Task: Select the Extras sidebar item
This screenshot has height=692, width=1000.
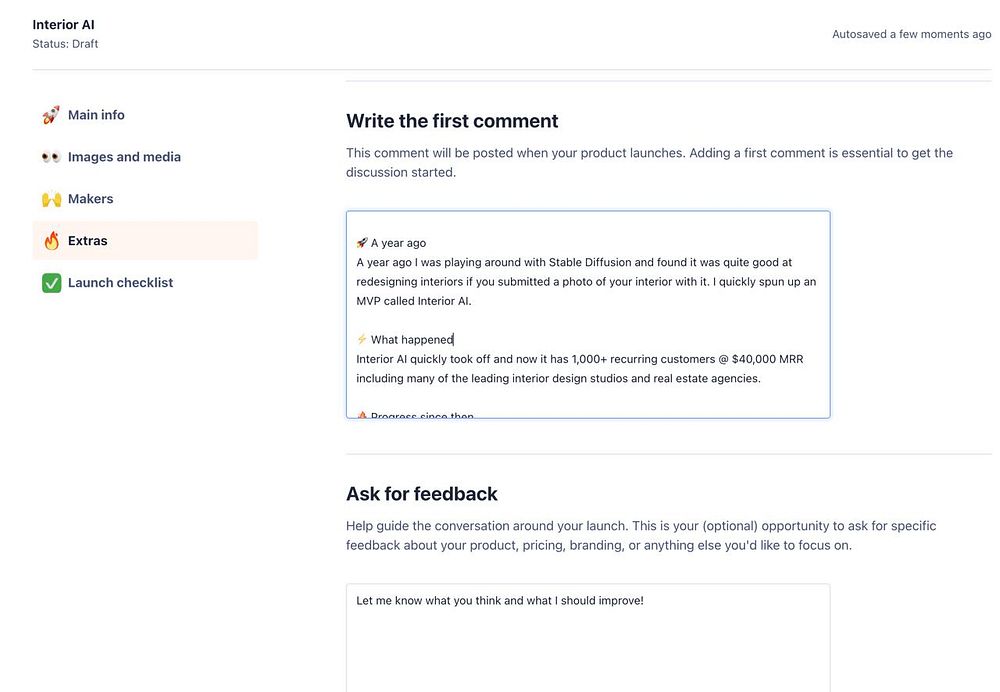Action: (88, 241)
